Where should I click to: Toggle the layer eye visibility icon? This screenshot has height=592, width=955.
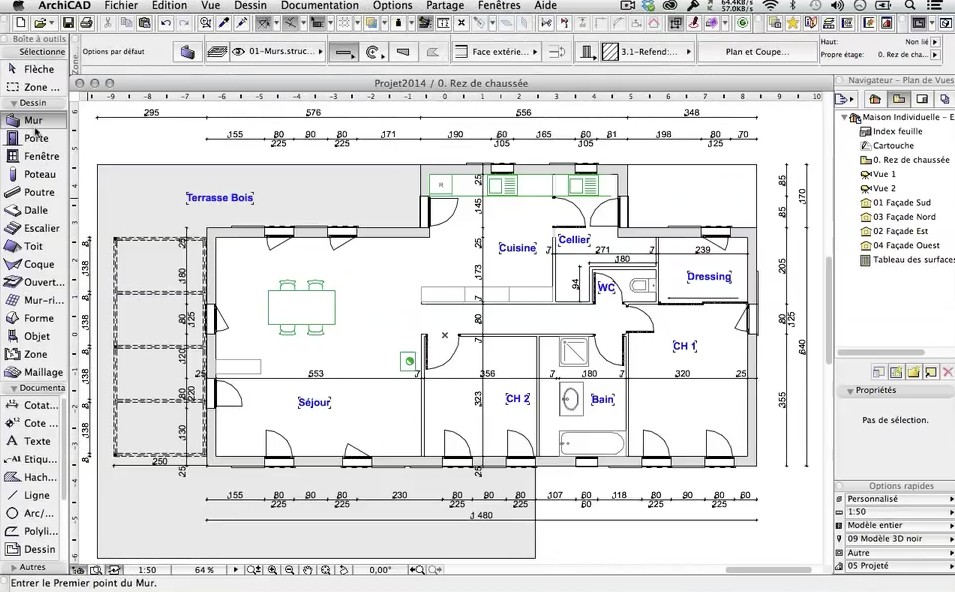[x=239, y=52]
